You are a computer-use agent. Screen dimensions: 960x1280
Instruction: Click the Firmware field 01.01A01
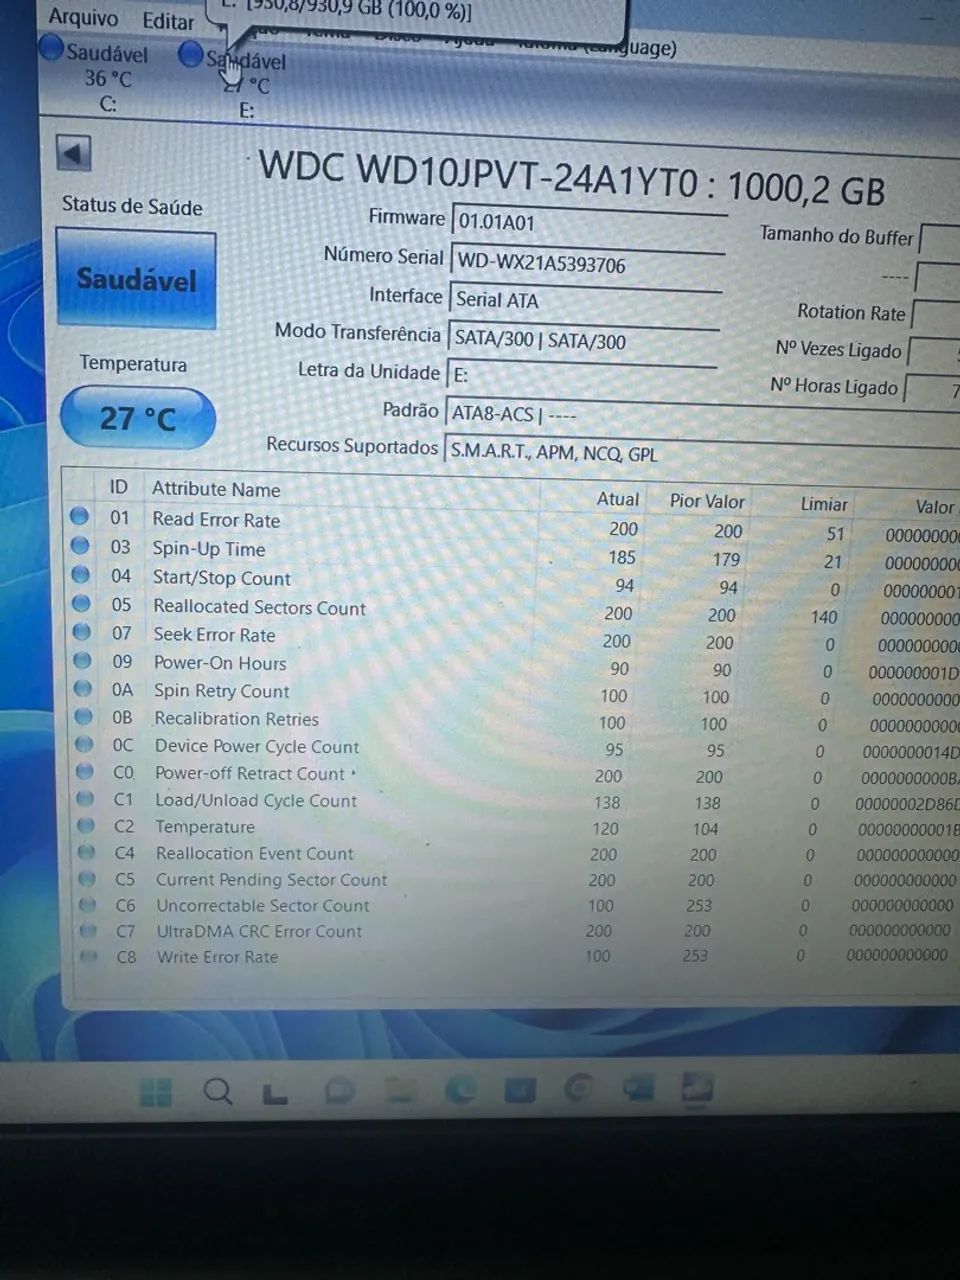pos(589,223)
